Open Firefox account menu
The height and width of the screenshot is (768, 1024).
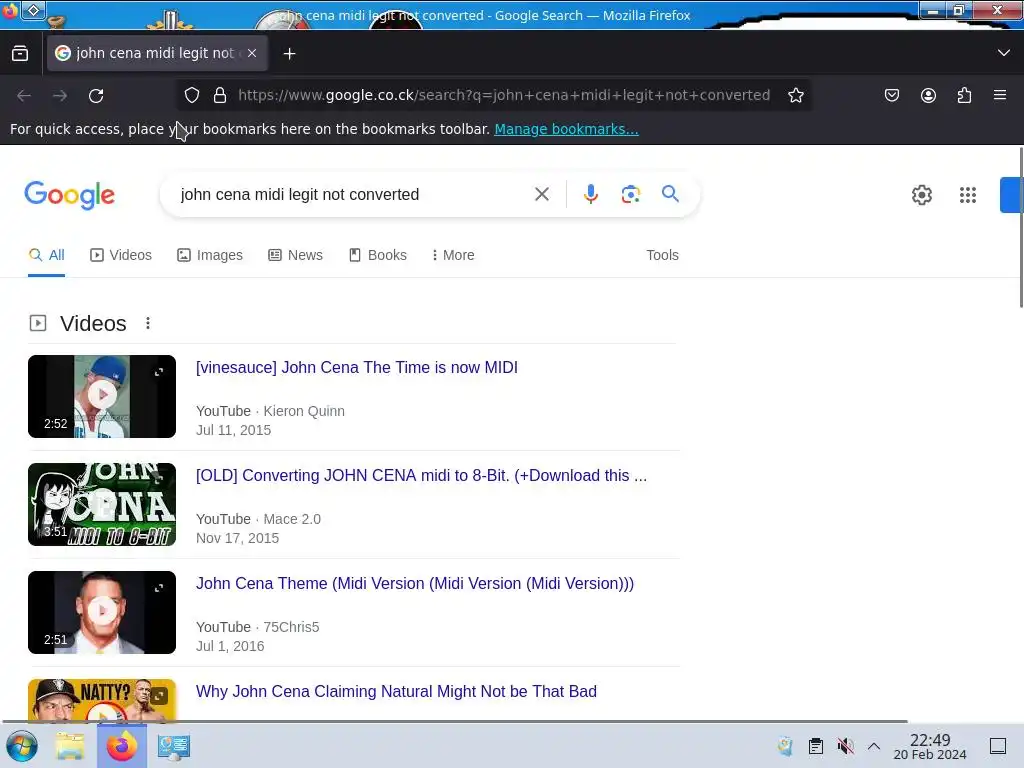[928, 95]
